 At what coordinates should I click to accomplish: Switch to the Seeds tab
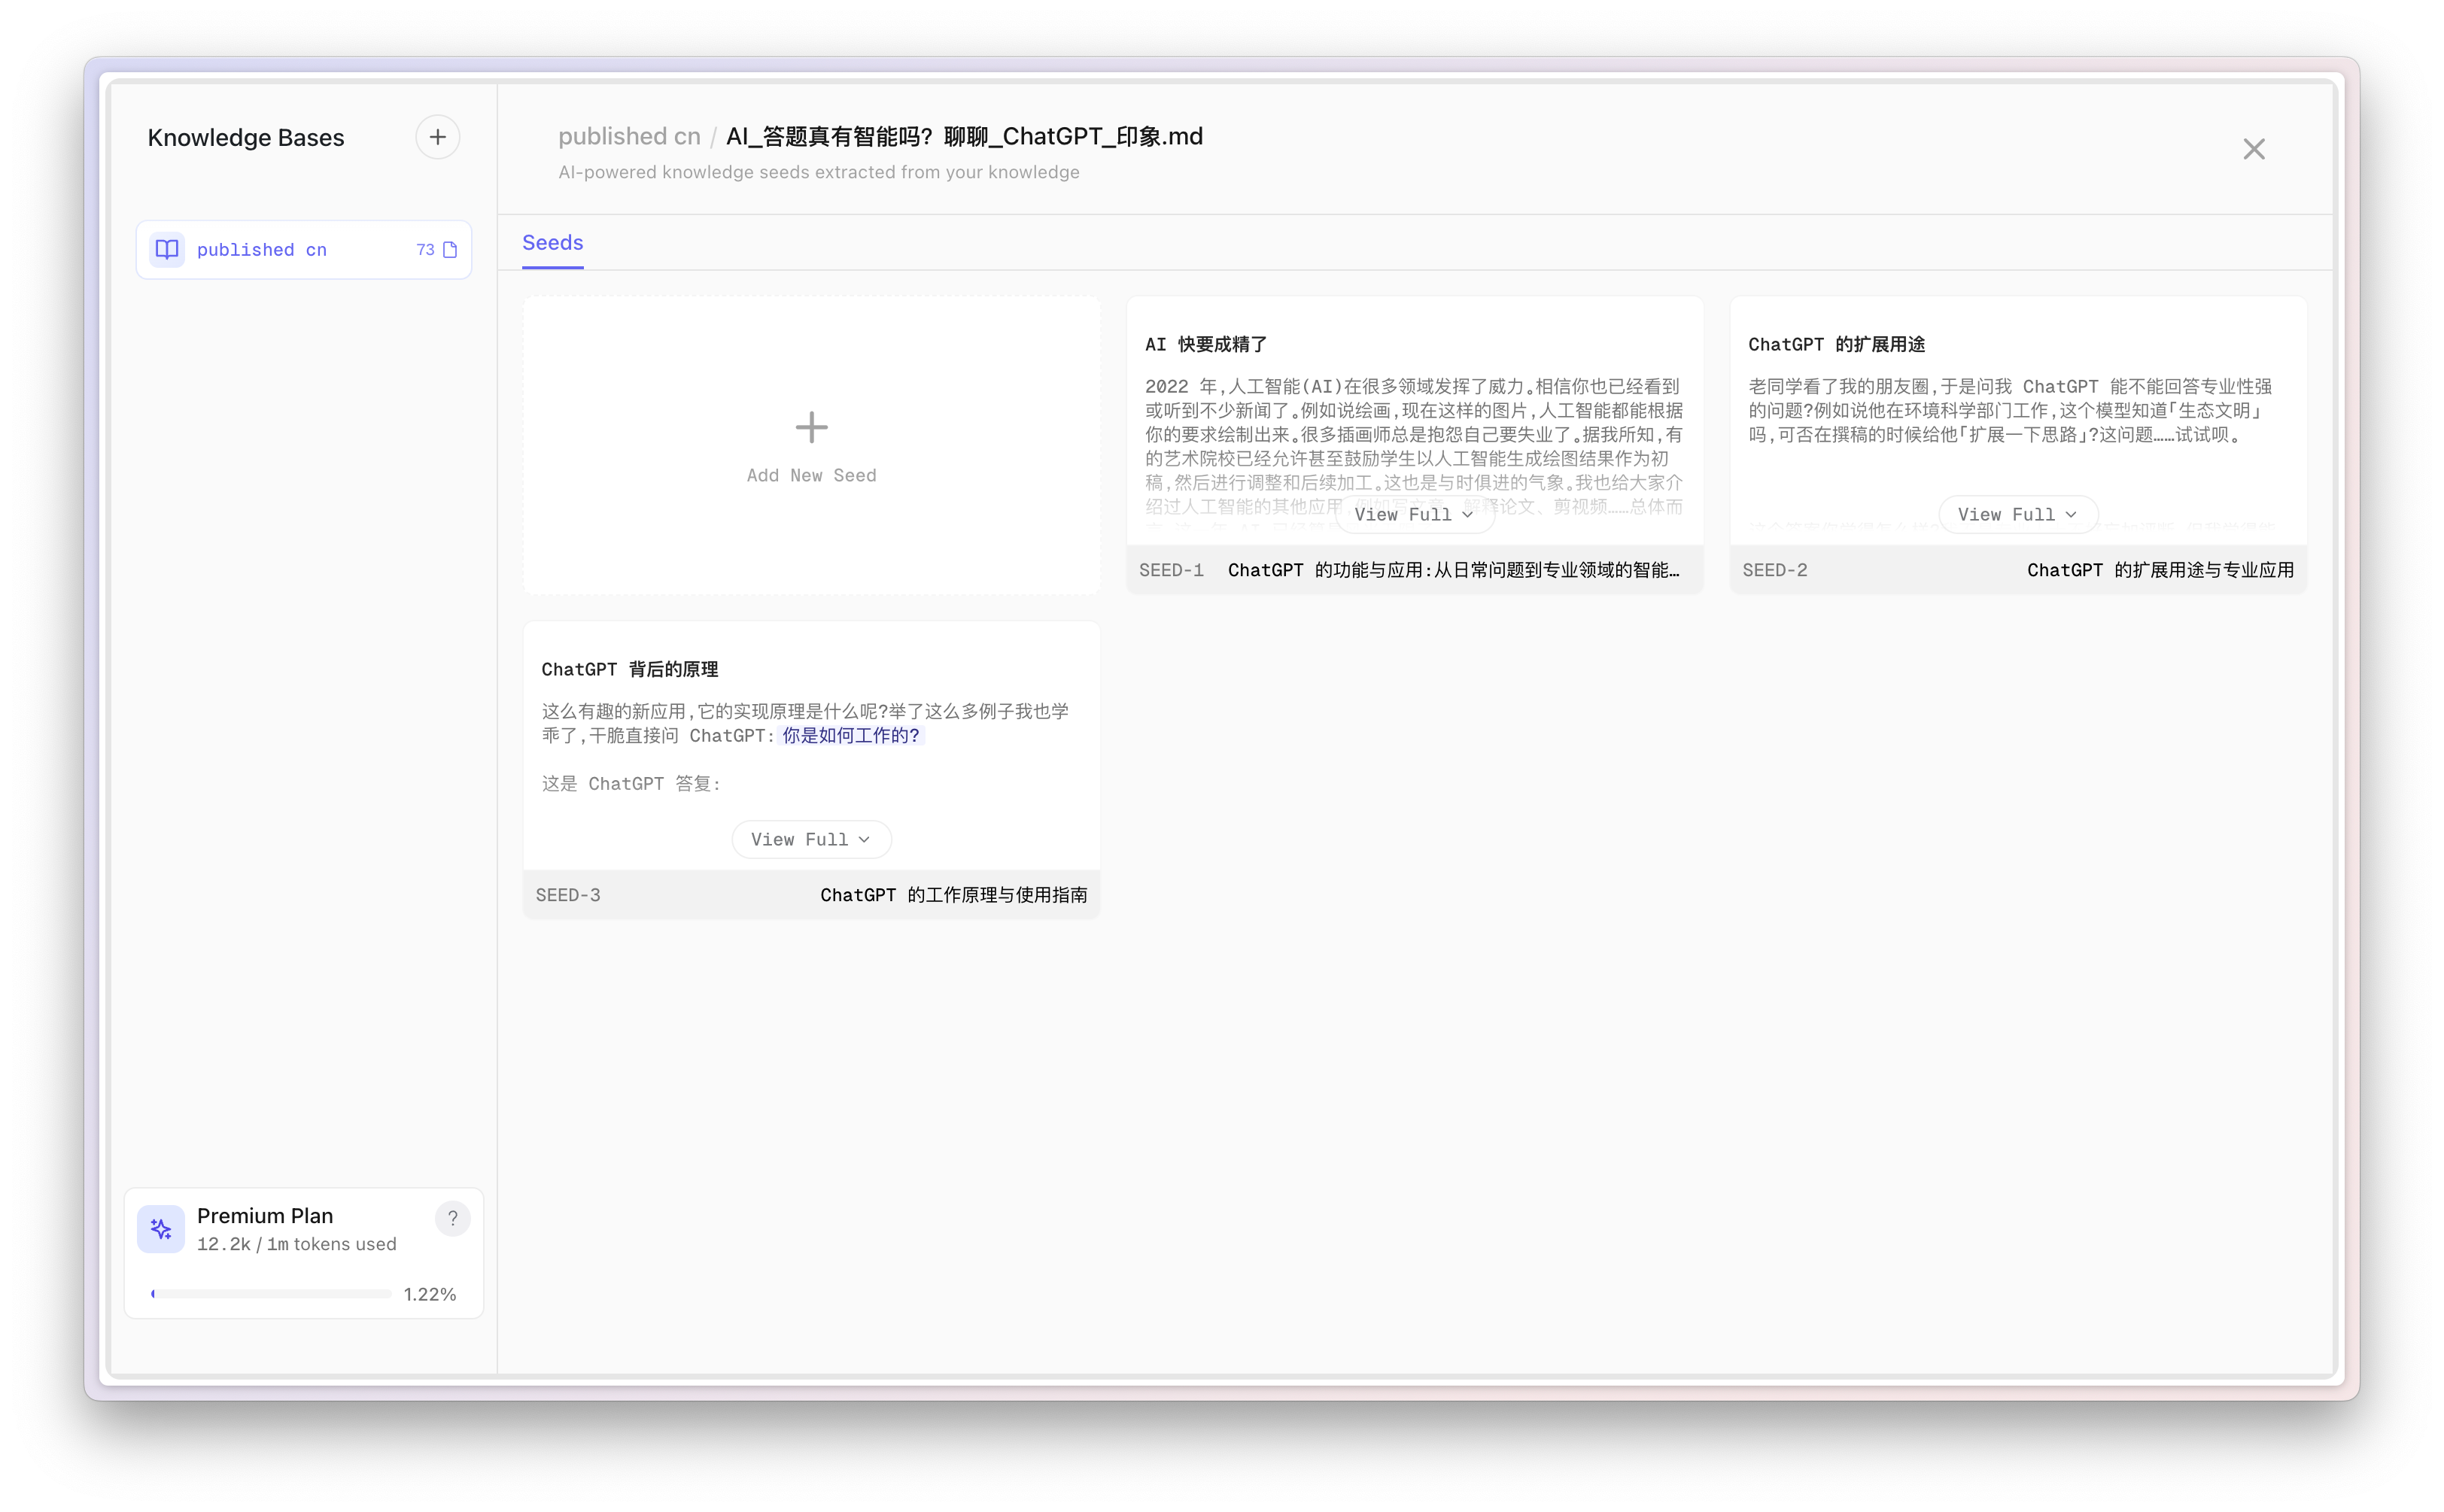click(x=552, y=243)
